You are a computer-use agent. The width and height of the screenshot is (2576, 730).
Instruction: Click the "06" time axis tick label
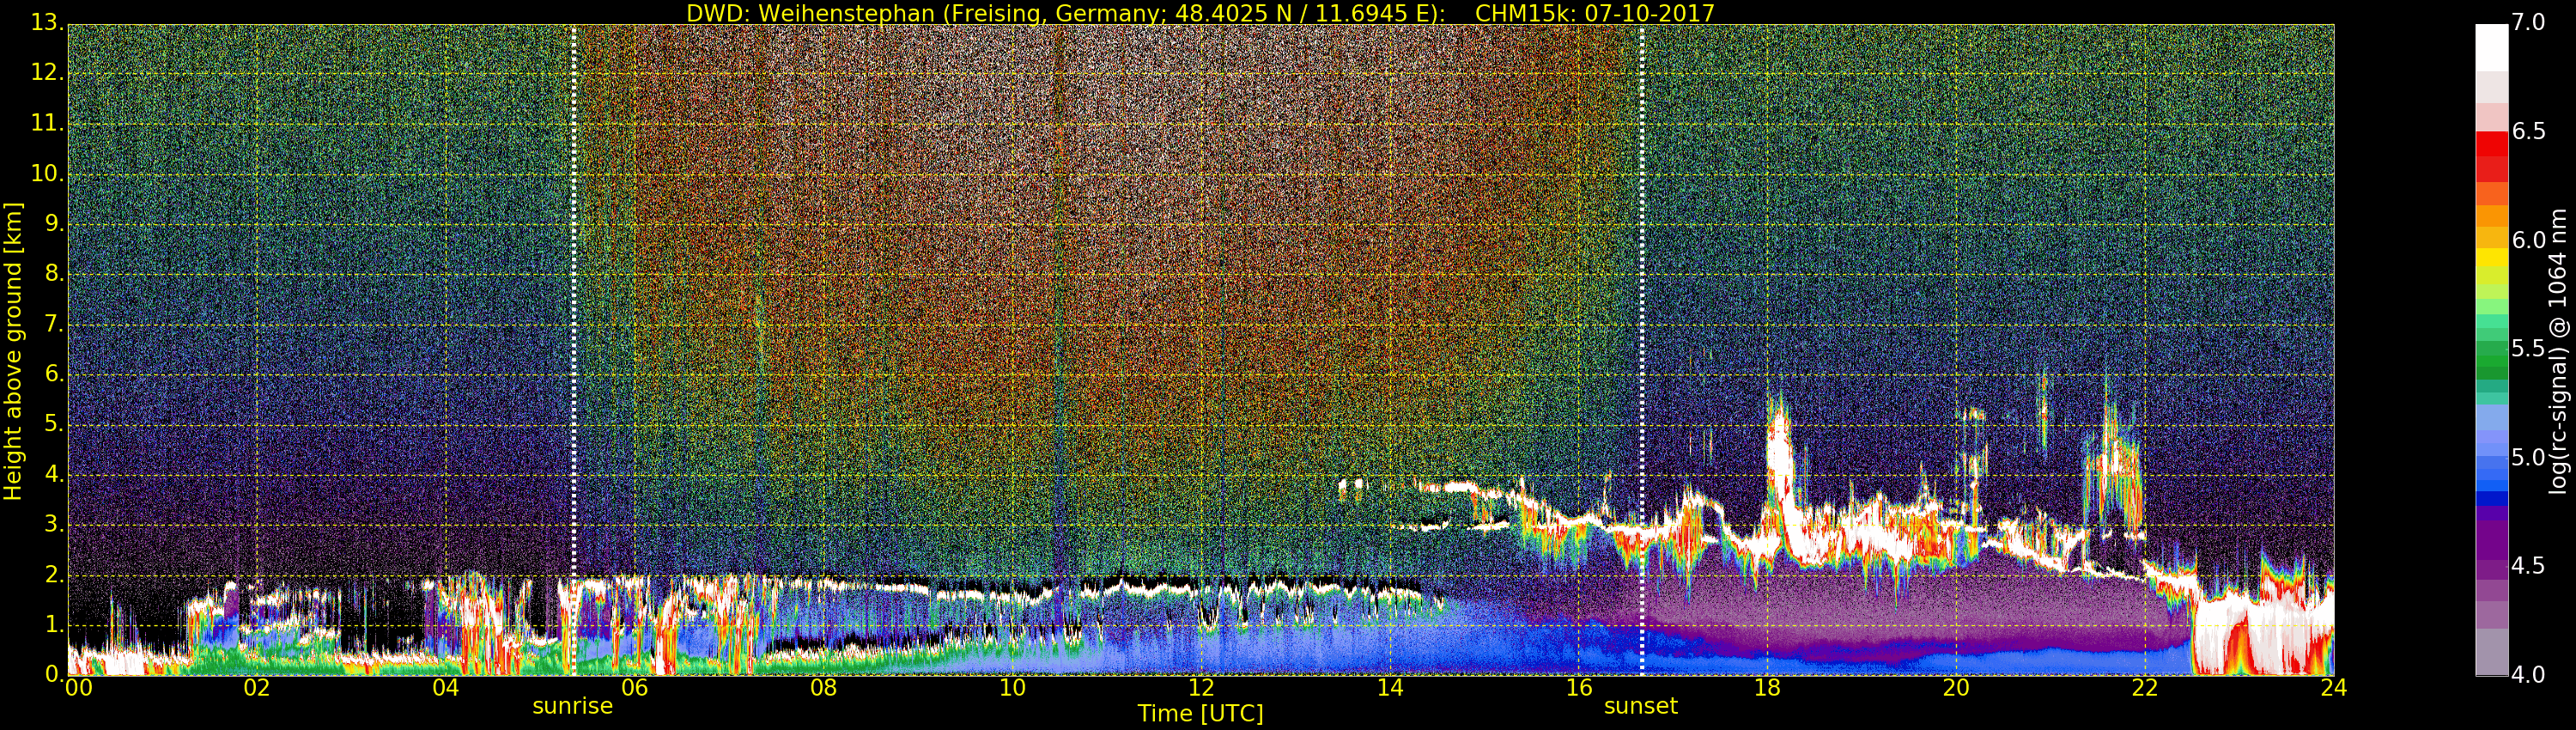635,688
